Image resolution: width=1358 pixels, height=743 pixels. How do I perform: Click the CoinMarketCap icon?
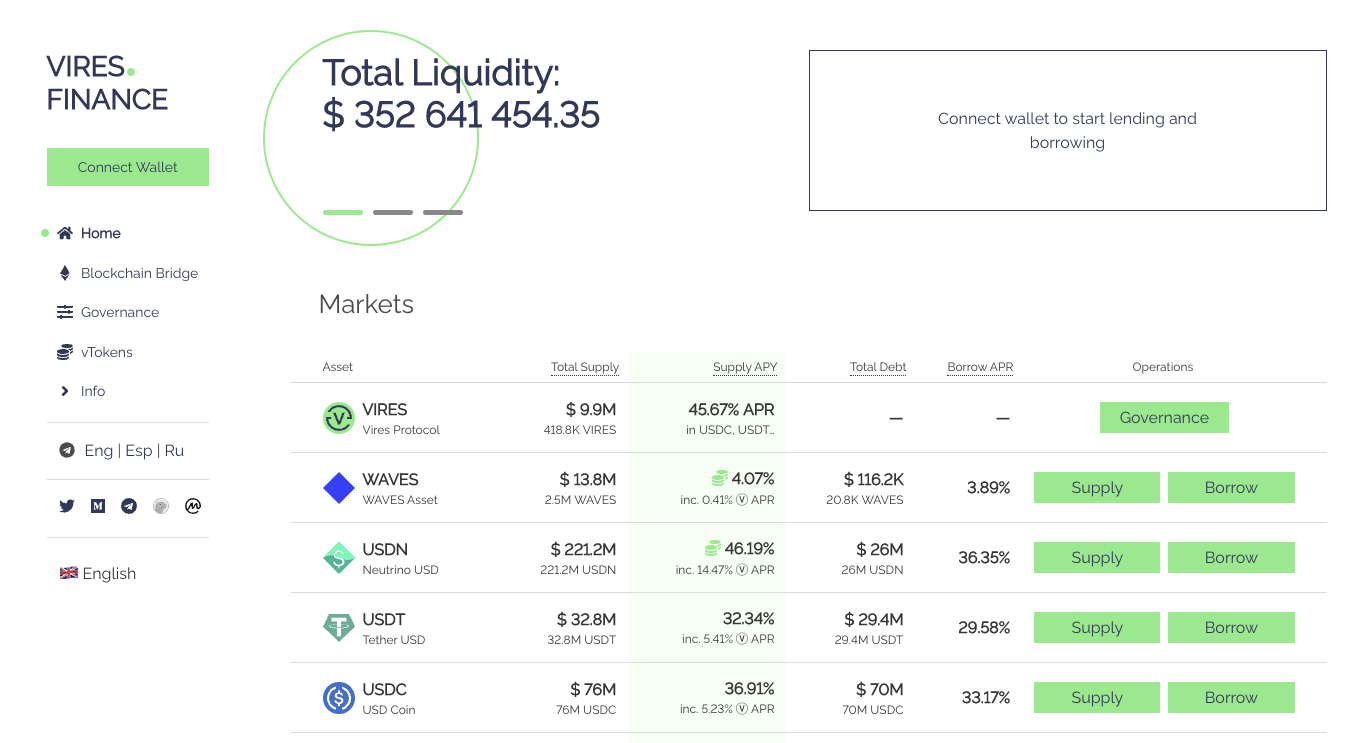(192, 506)
